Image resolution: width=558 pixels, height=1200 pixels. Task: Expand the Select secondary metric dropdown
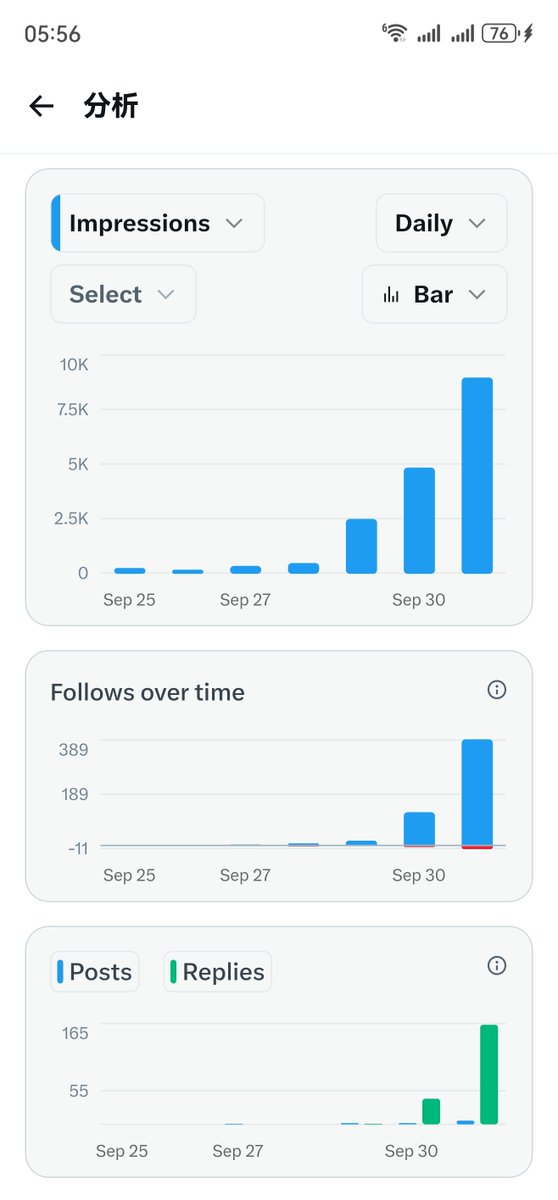pyautogui.click(x=123, y=294)
